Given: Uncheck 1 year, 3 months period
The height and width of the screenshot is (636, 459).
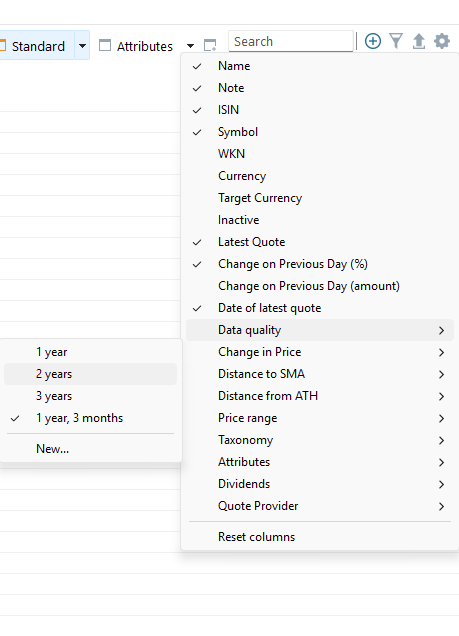Looking at the screenshot, I should pyautogui.click(x=90, y=418).
